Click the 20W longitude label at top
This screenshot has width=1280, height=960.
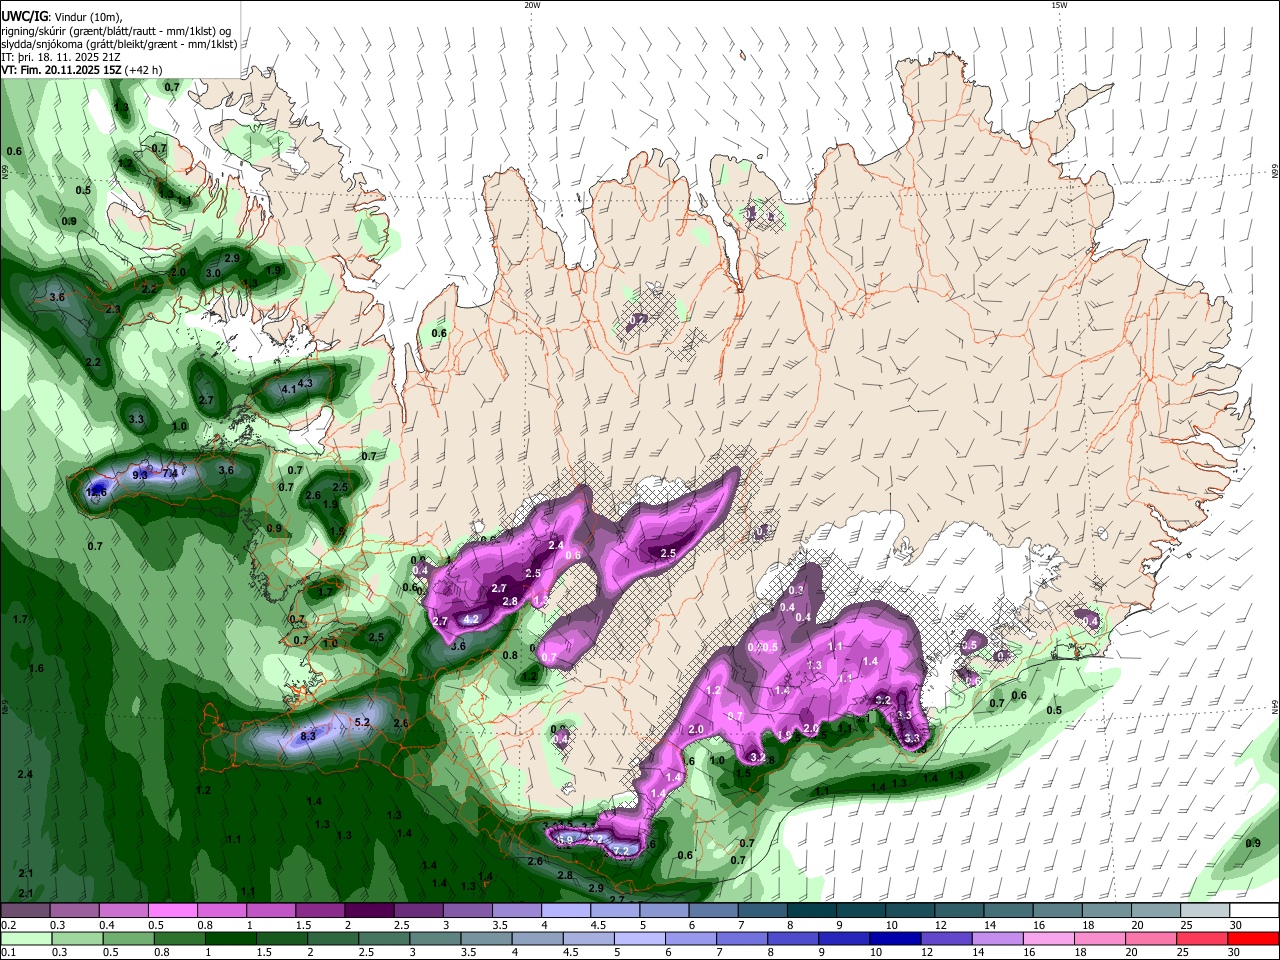click(532, 5)
